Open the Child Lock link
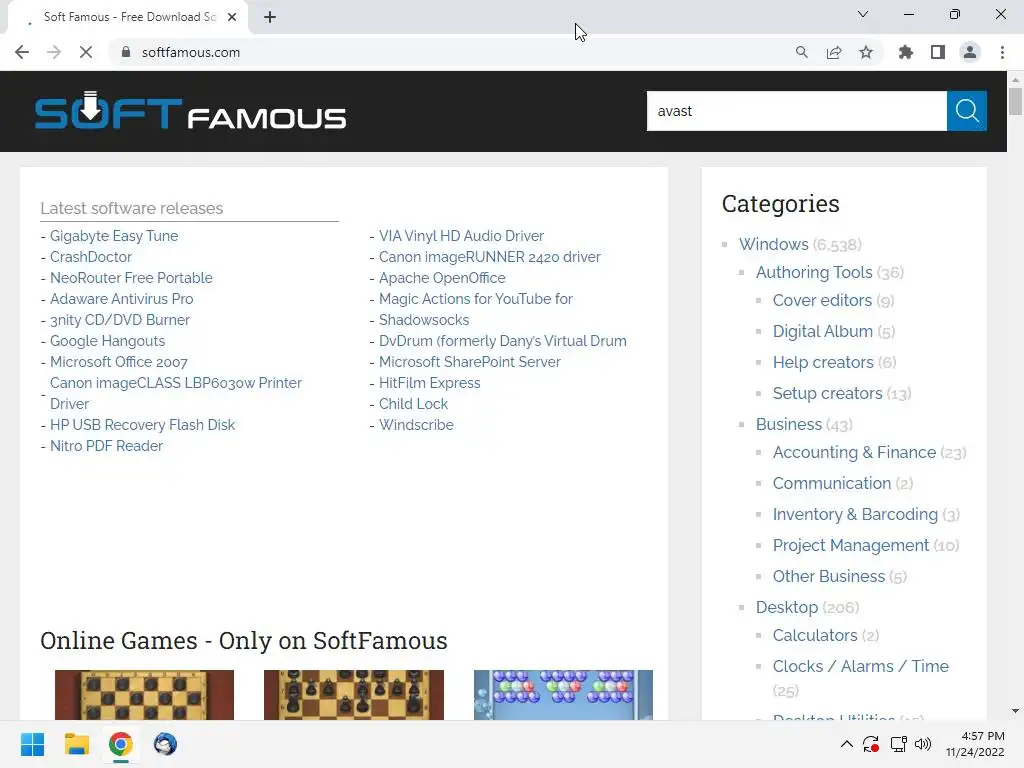Screen dimensions: 1024x768 [x=413, y=404]
